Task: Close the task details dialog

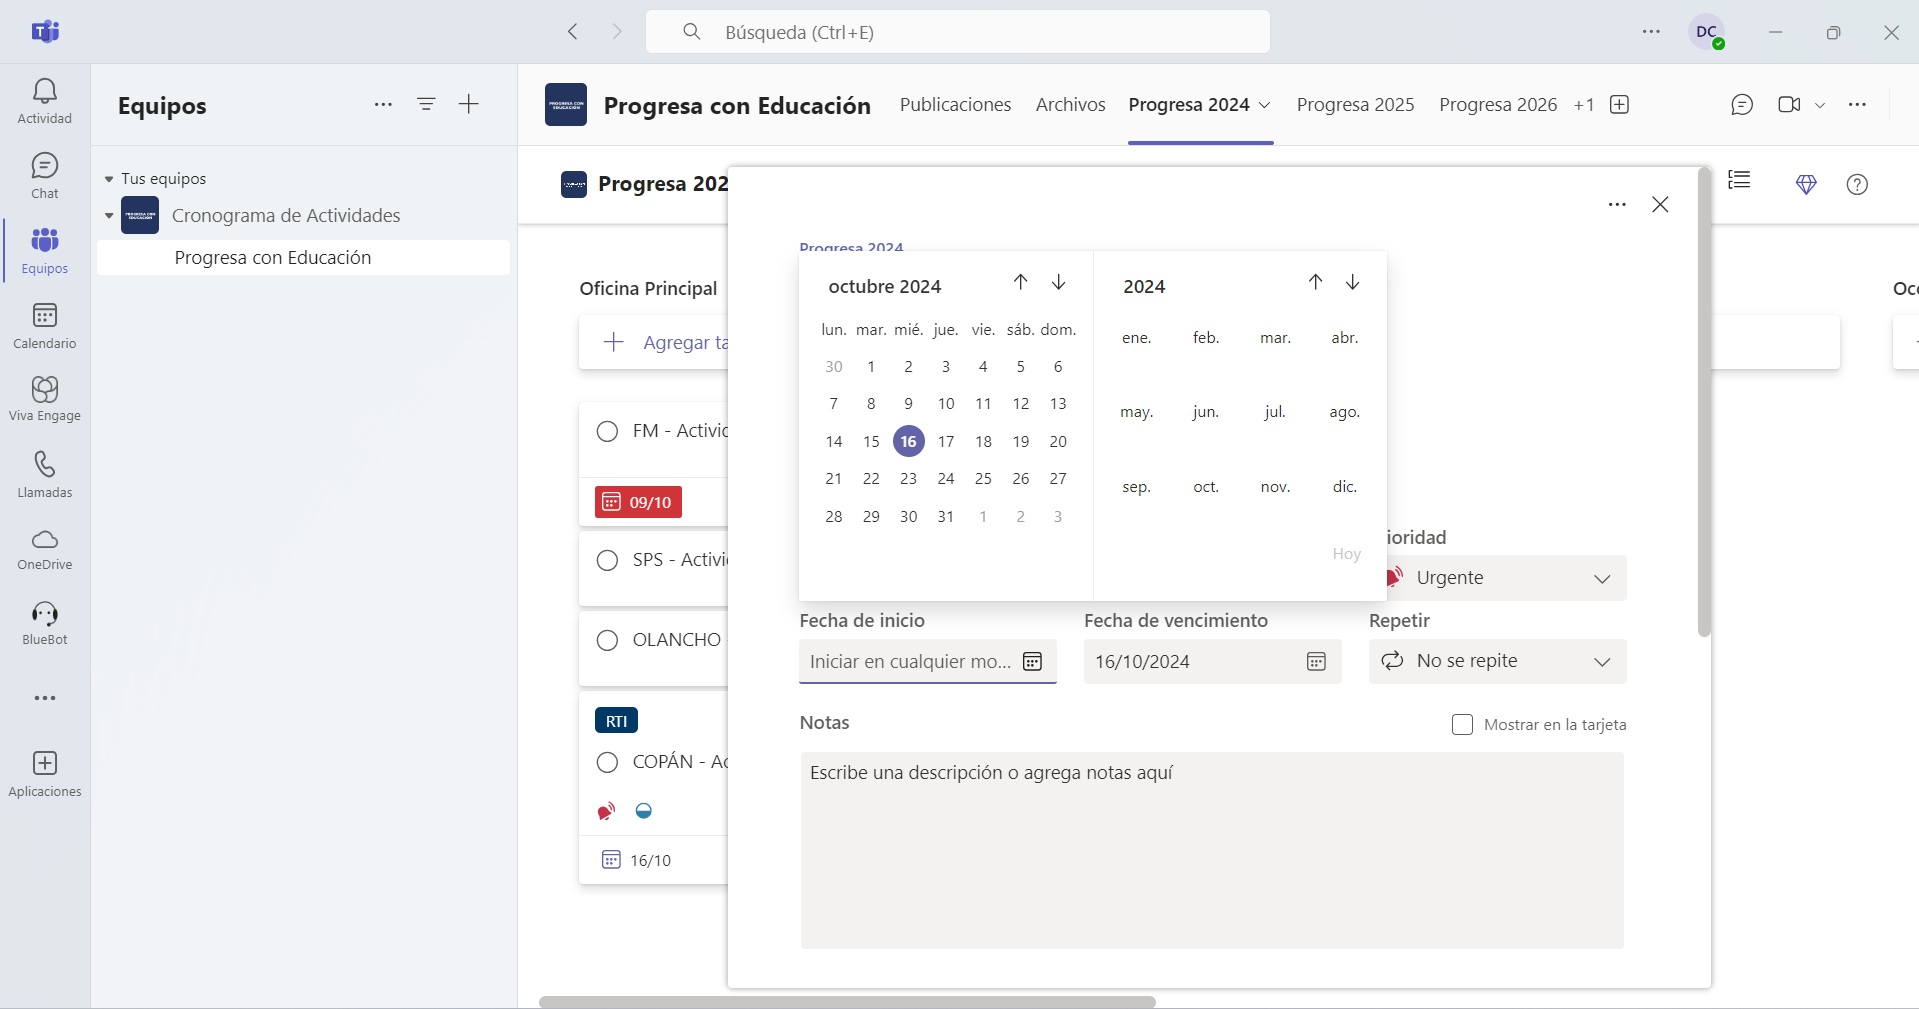Action: pyautogui.click(x=1660, y=204)
